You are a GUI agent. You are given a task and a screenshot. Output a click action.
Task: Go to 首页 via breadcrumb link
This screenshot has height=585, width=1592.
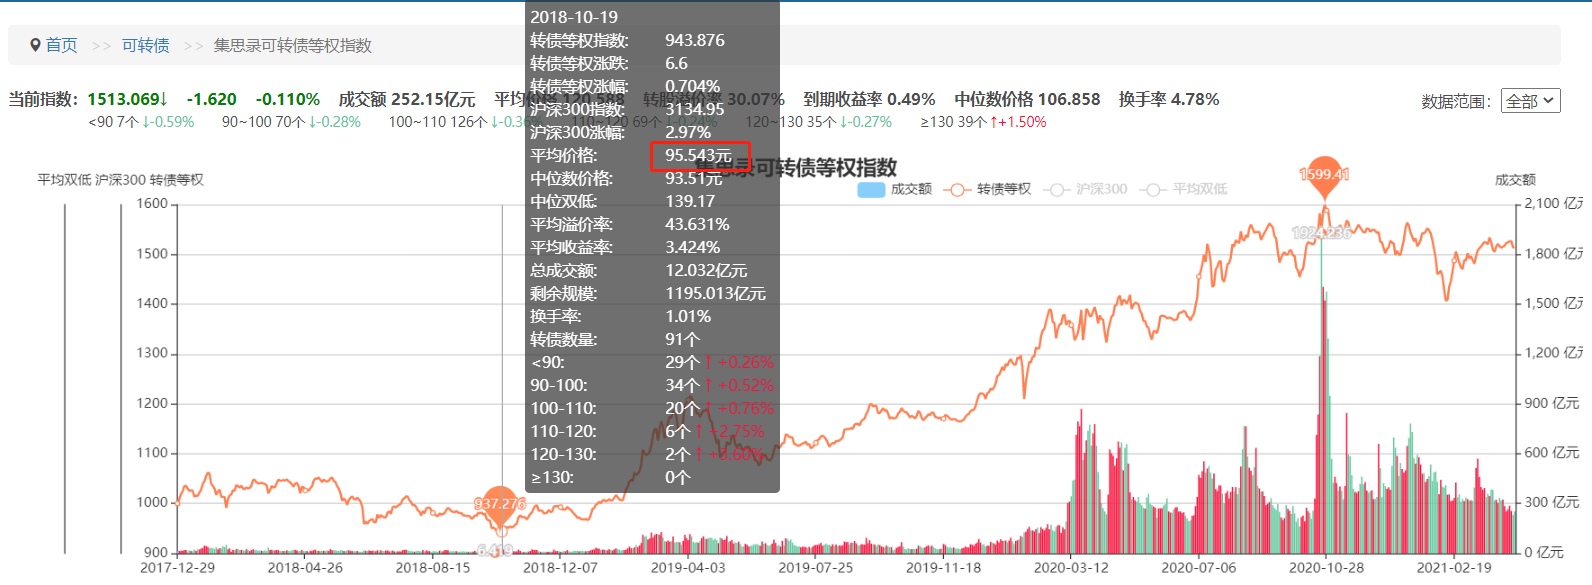pyautogui.click(x=61, y=45)
